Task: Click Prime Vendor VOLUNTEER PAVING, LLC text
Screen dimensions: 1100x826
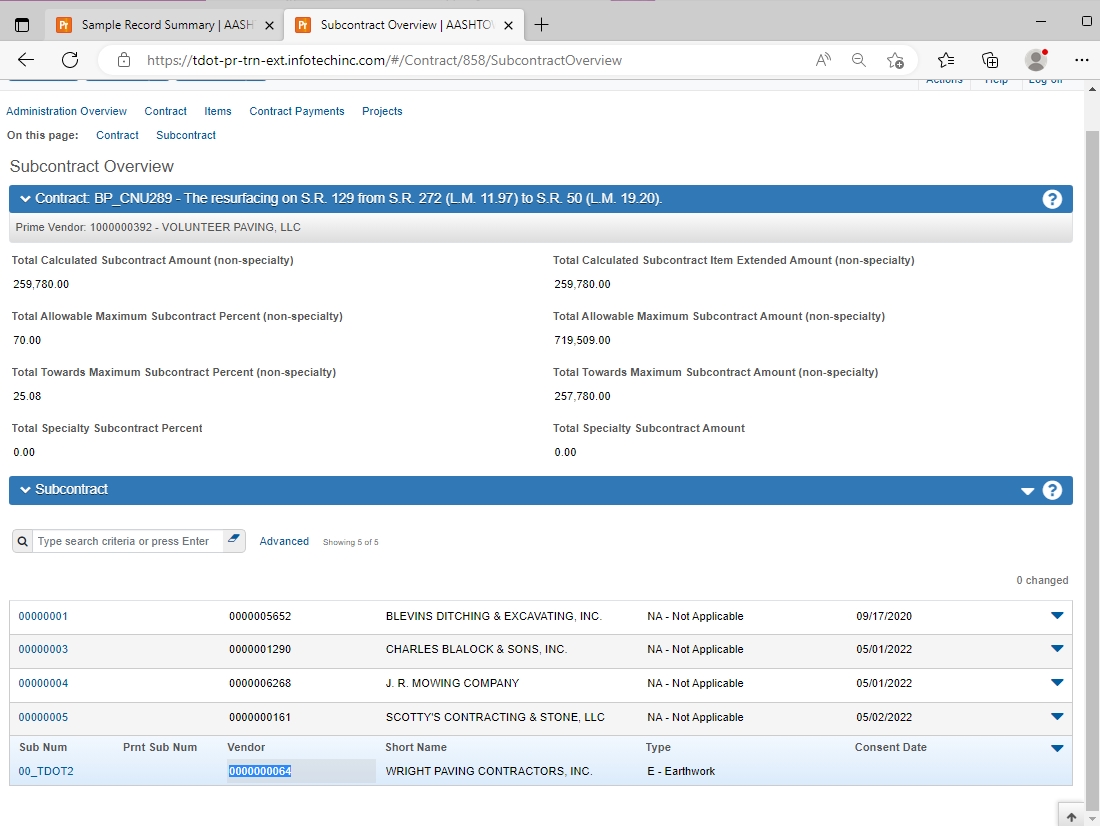Action: pyautogui.click(x=158, y=227)
